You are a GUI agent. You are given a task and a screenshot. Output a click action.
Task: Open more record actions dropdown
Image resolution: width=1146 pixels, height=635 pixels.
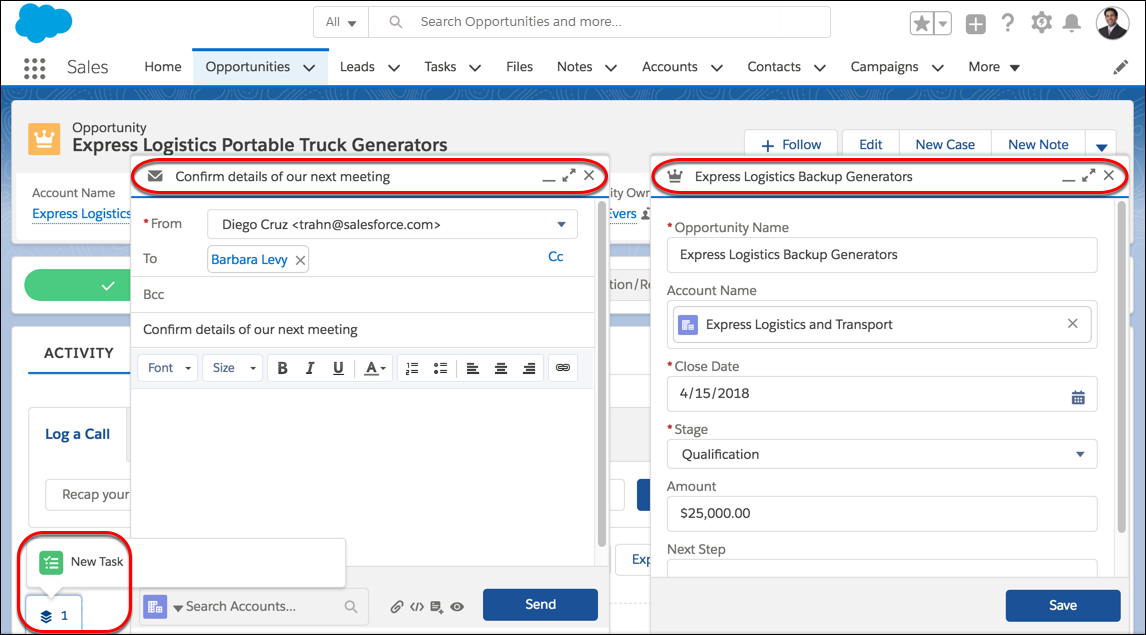[1101, 145]
